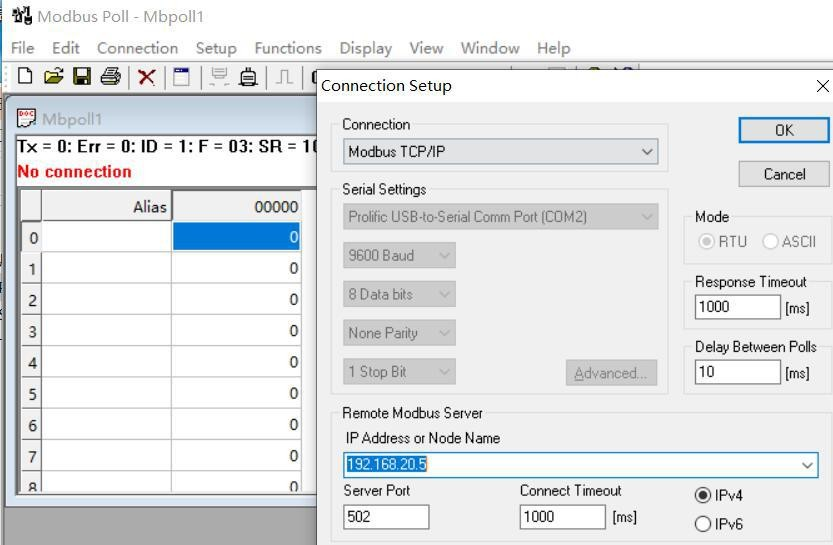Viewport: 833px width, 545px height.
Task: Click the value cell in row 5
Action: coord(236,393)
